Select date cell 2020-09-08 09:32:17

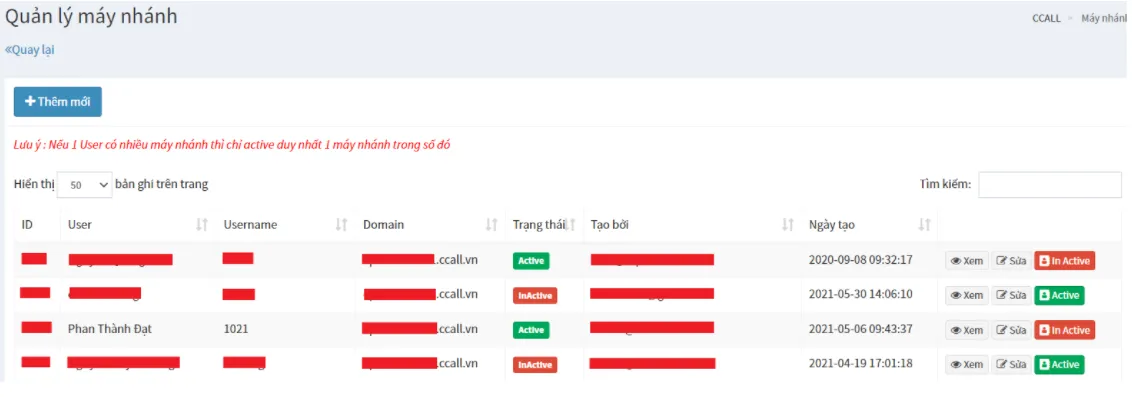861,260
